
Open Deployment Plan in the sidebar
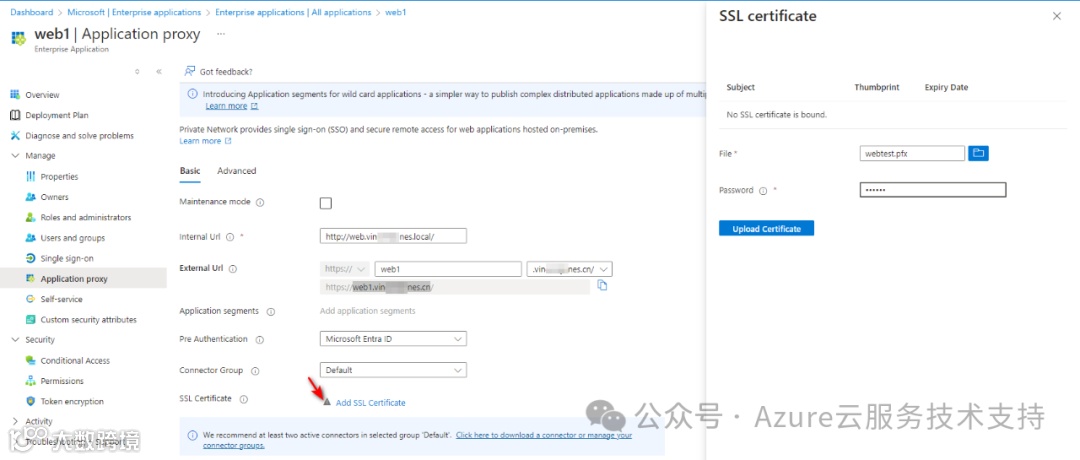tap(56, 116)
